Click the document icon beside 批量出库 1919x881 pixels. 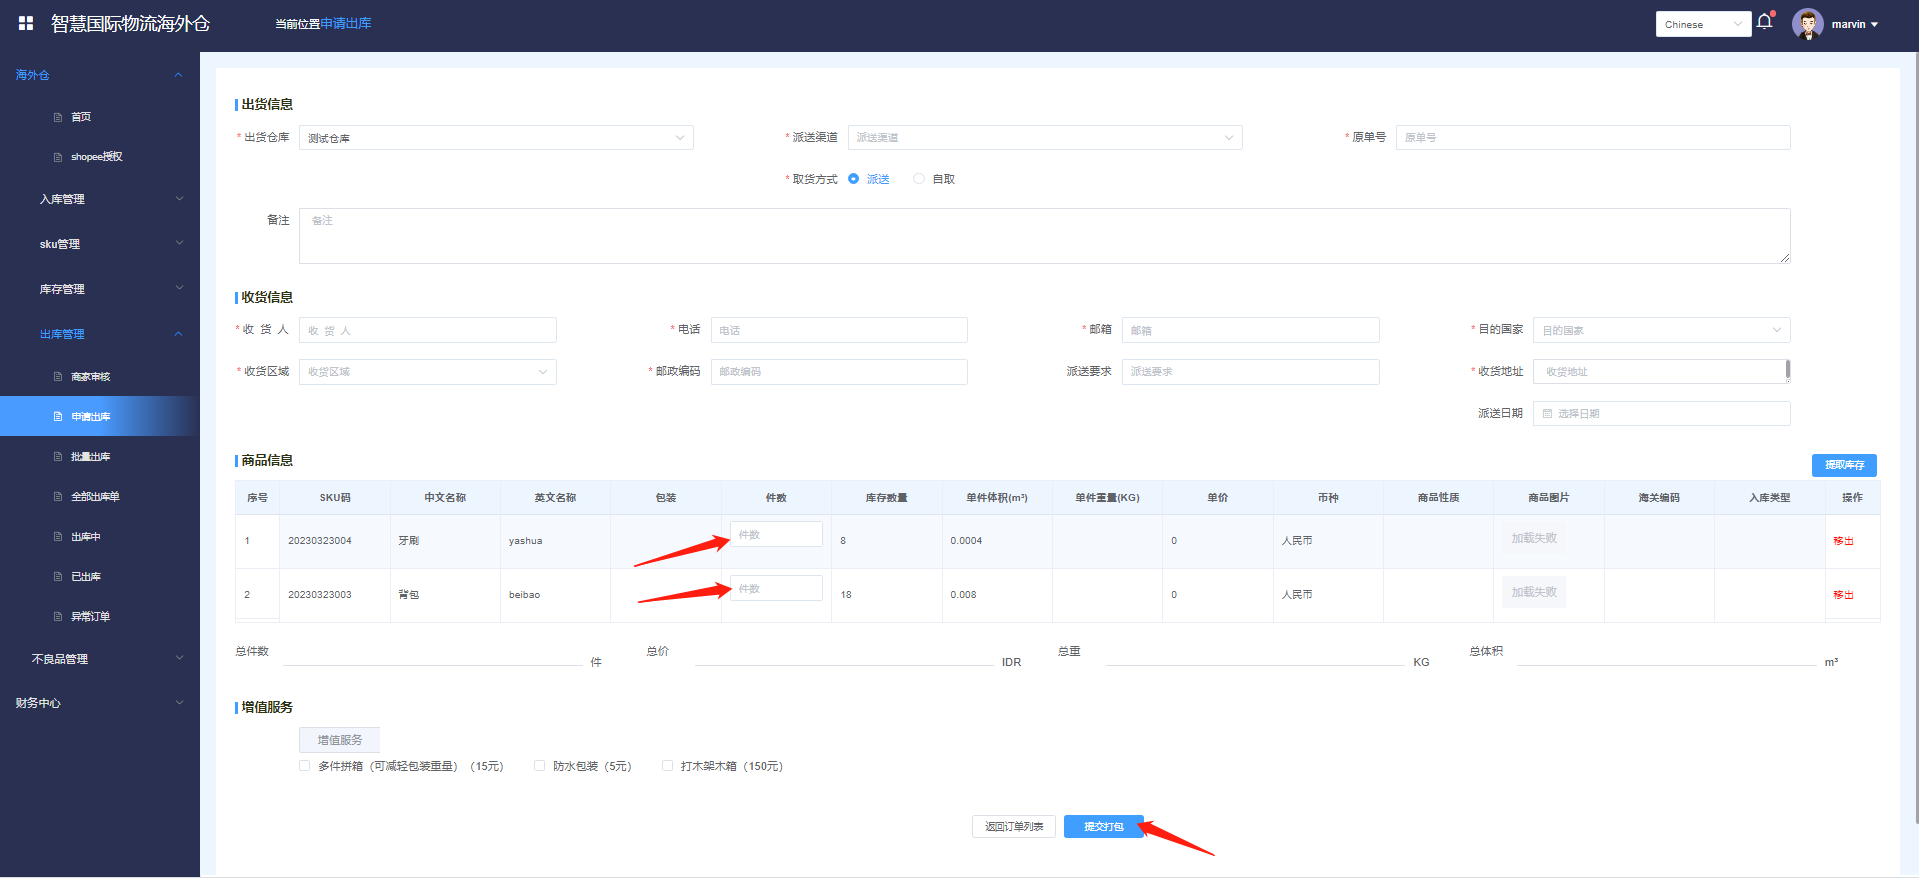click(x=58, y=457)
